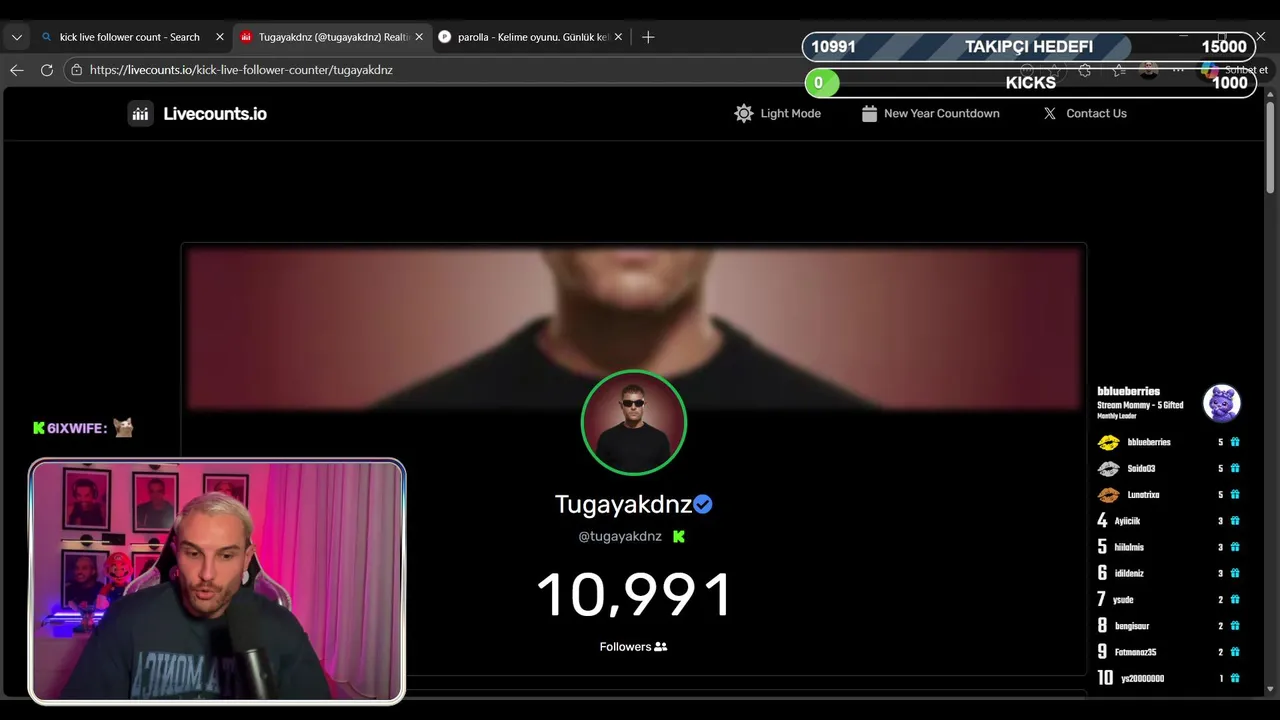Click the 10,991 follower counter
The width and height of the screenshot is (1280, 720).
pyautogui.click(x=634, y=595)
